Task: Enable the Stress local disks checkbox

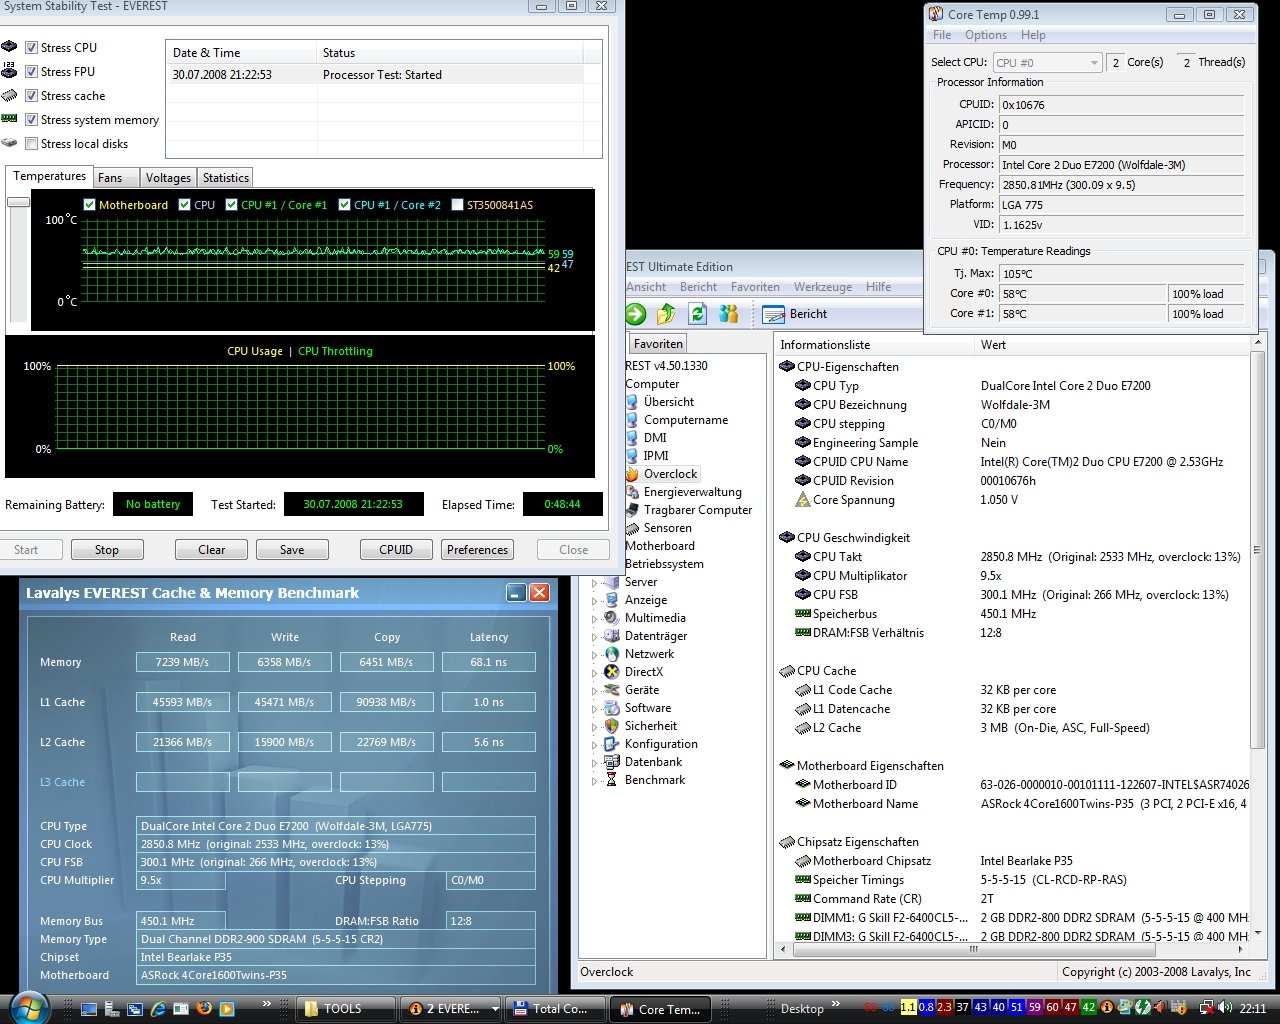Action: (31, 143)
